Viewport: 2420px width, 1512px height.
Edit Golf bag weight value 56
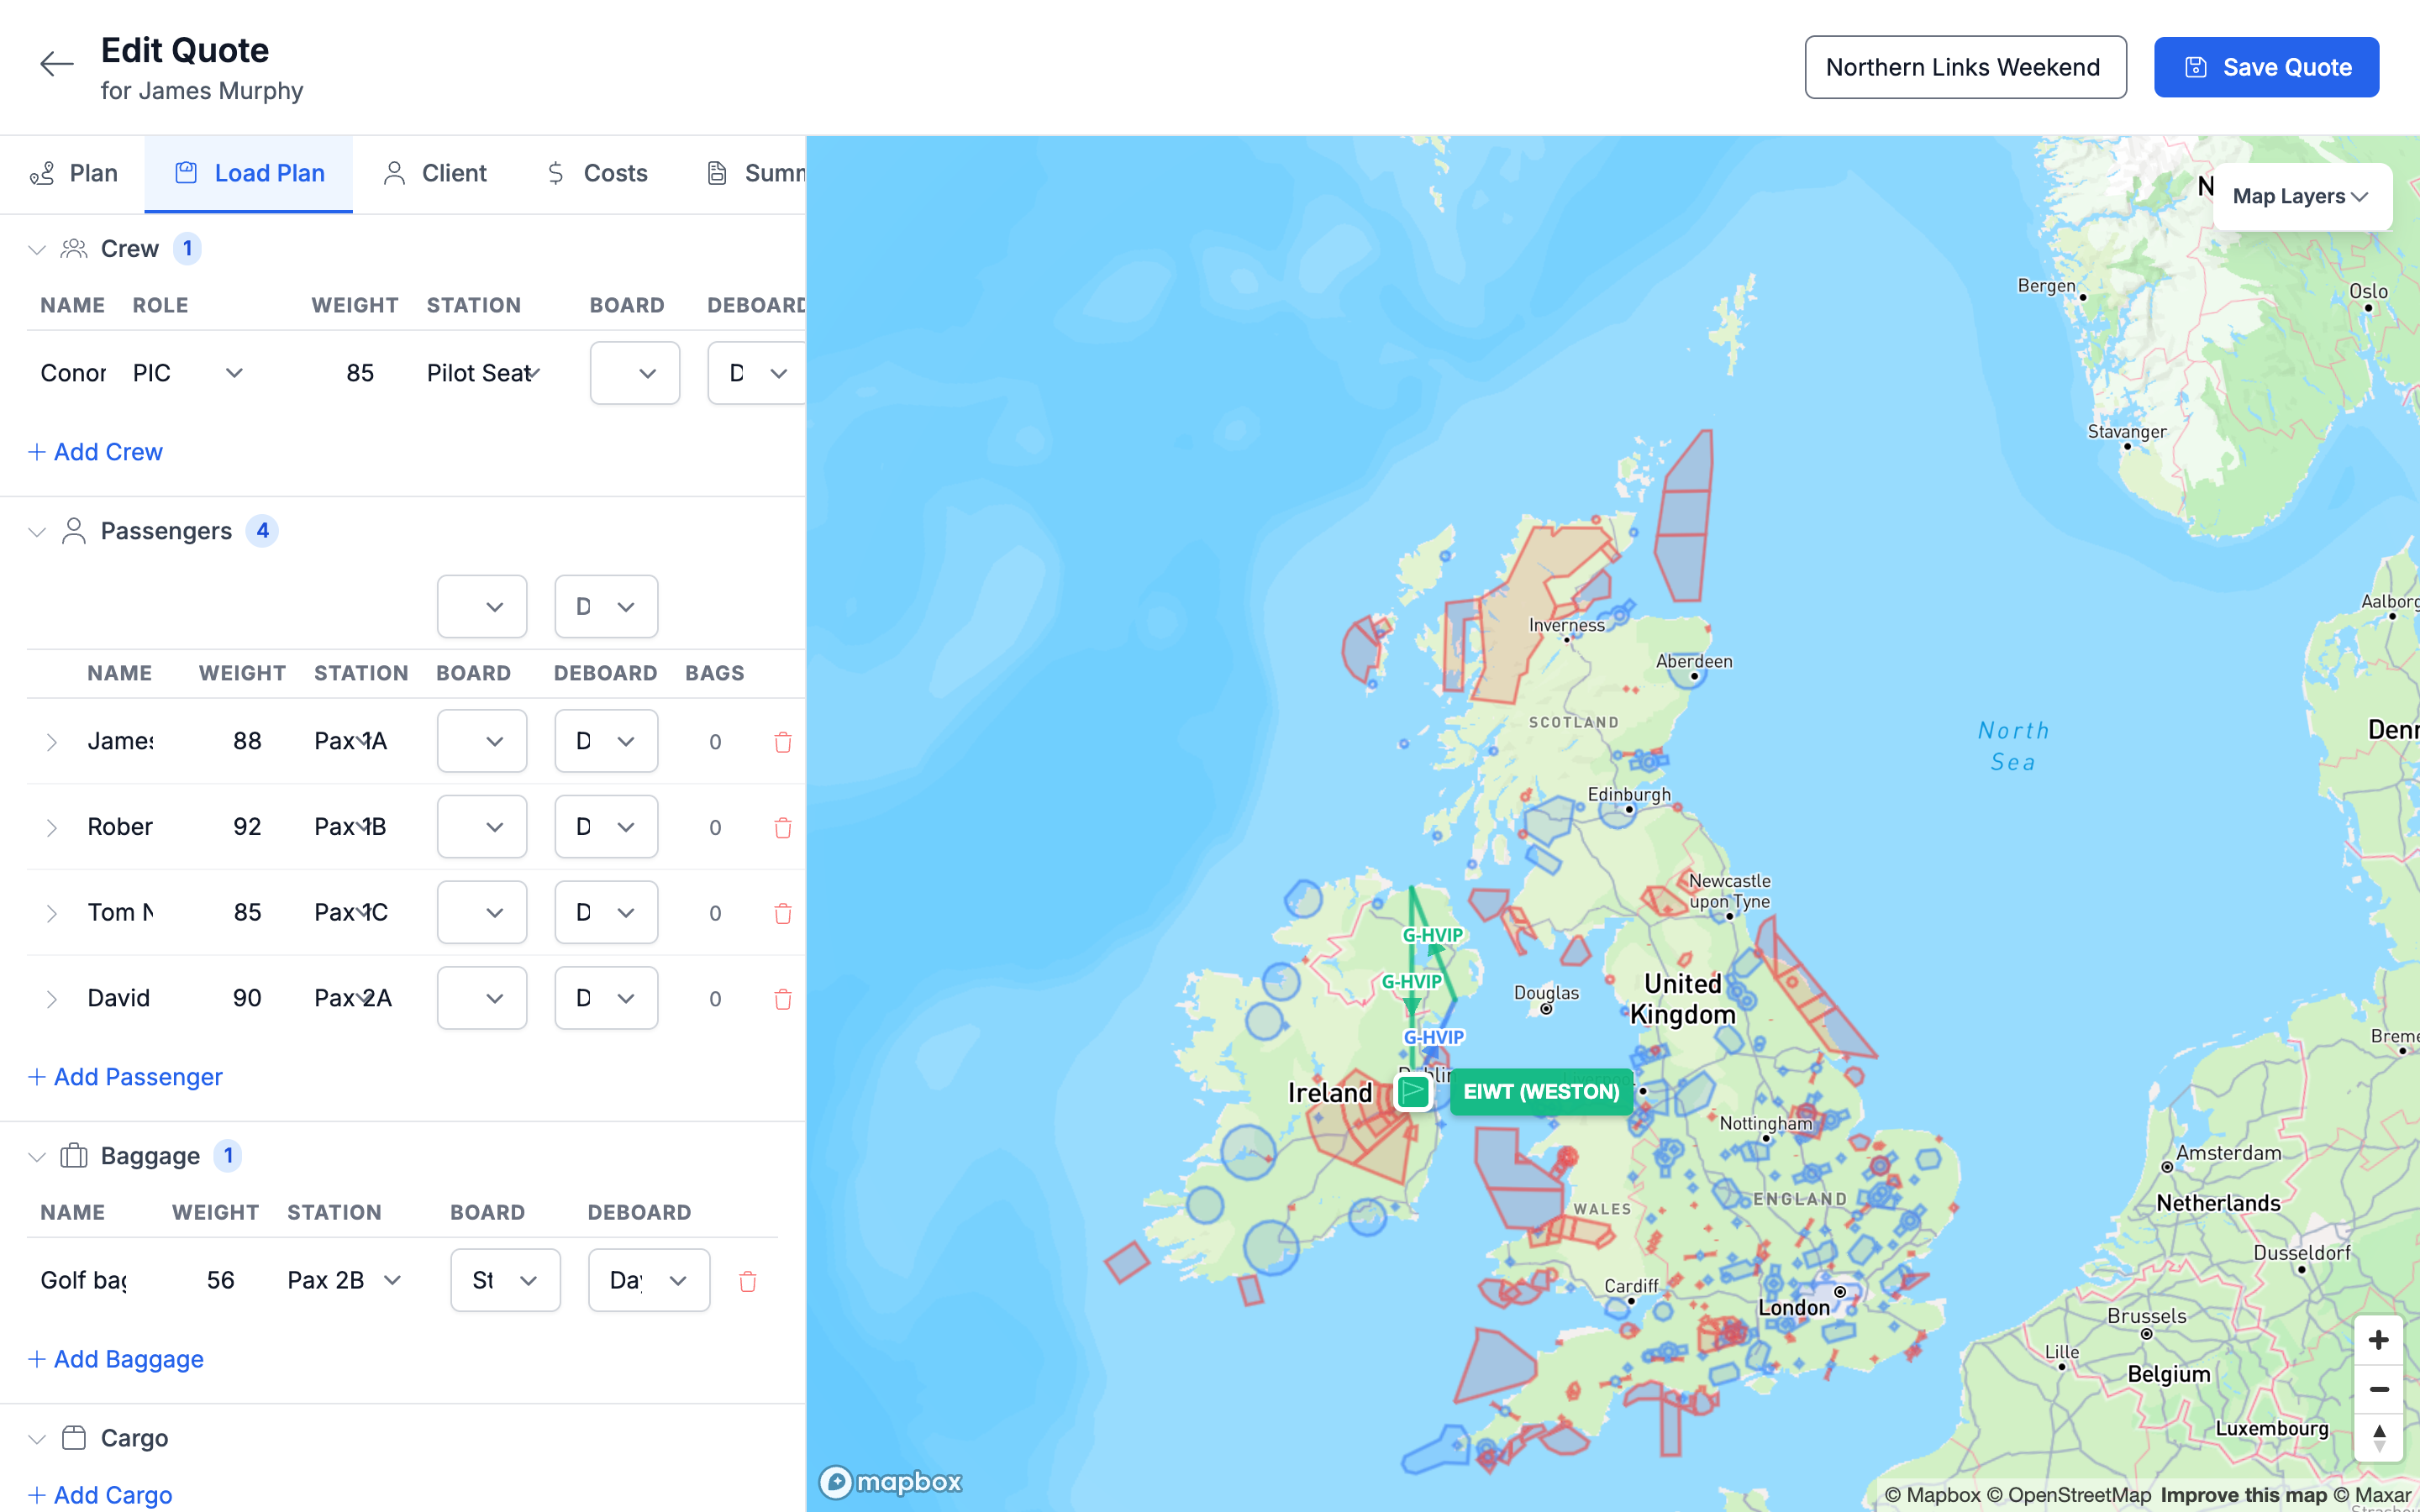click(x=221, y=1280)
